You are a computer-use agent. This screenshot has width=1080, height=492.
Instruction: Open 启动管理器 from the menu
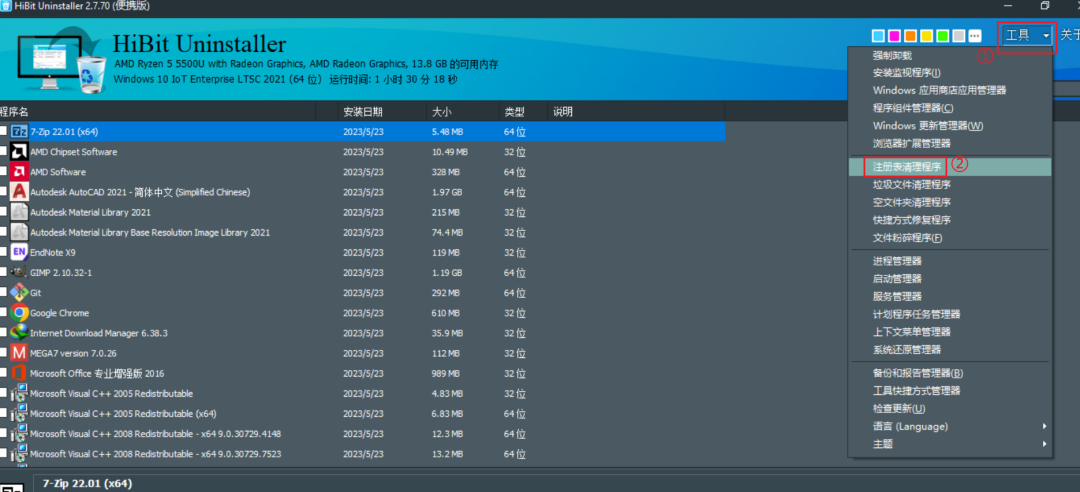pos(950,279)
